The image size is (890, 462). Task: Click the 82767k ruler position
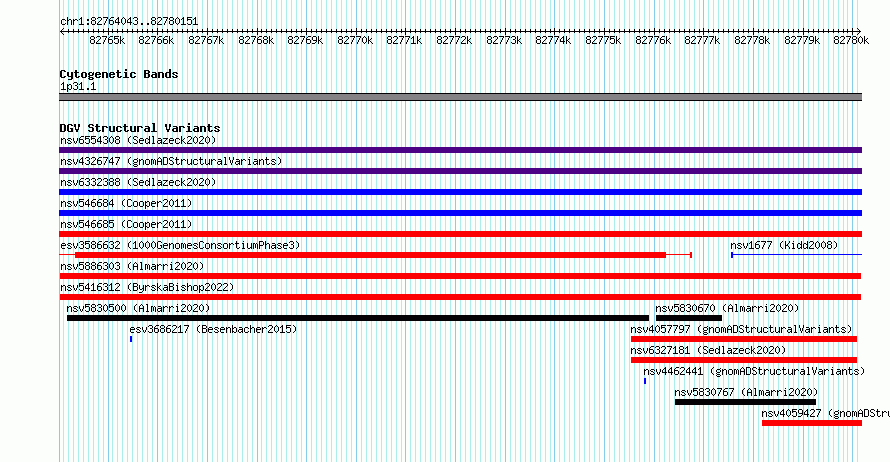pos(206,40)
